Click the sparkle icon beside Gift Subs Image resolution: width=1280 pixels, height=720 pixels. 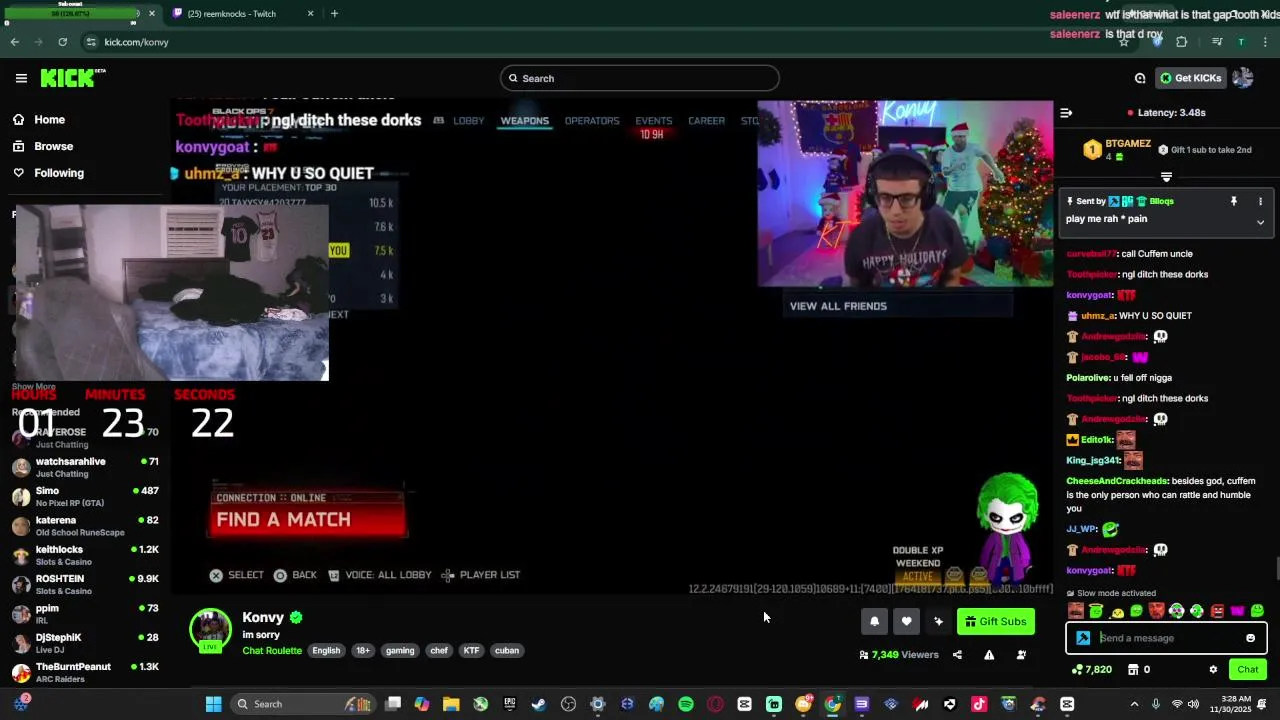pyautogui.click(x=938, y=621)
